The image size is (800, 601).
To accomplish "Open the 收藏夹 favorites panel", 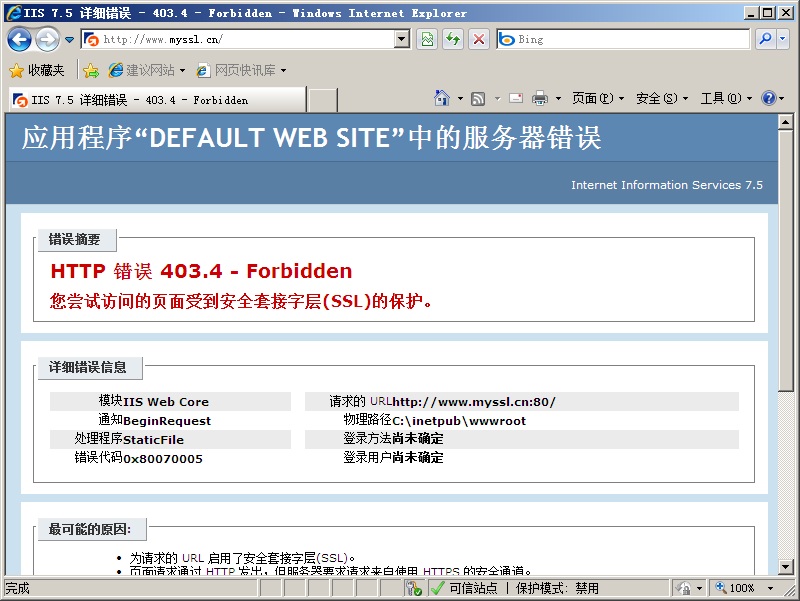I will tap(37, 70).
